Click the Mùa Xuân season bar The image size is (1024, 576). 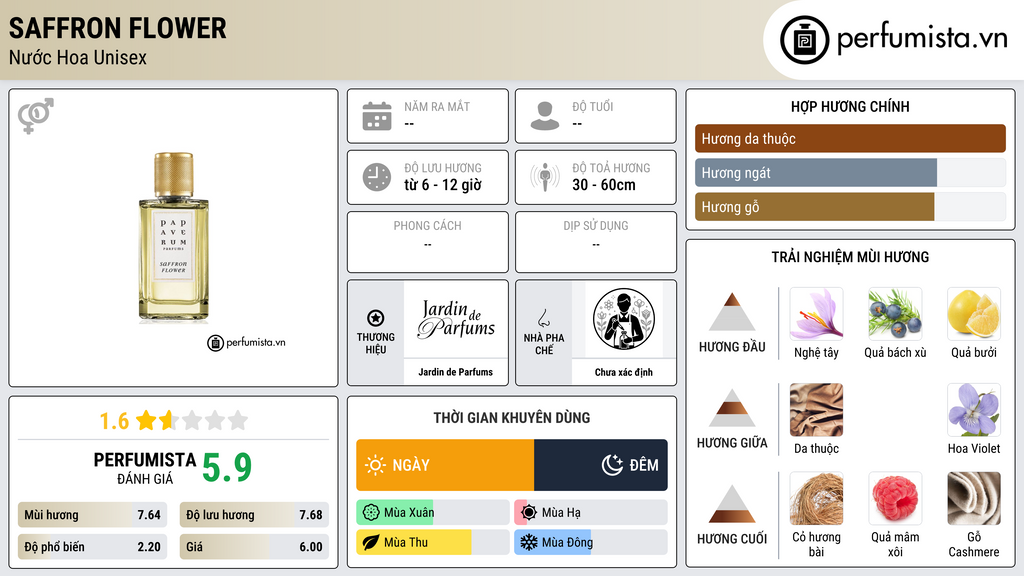(x=433, y=513)
